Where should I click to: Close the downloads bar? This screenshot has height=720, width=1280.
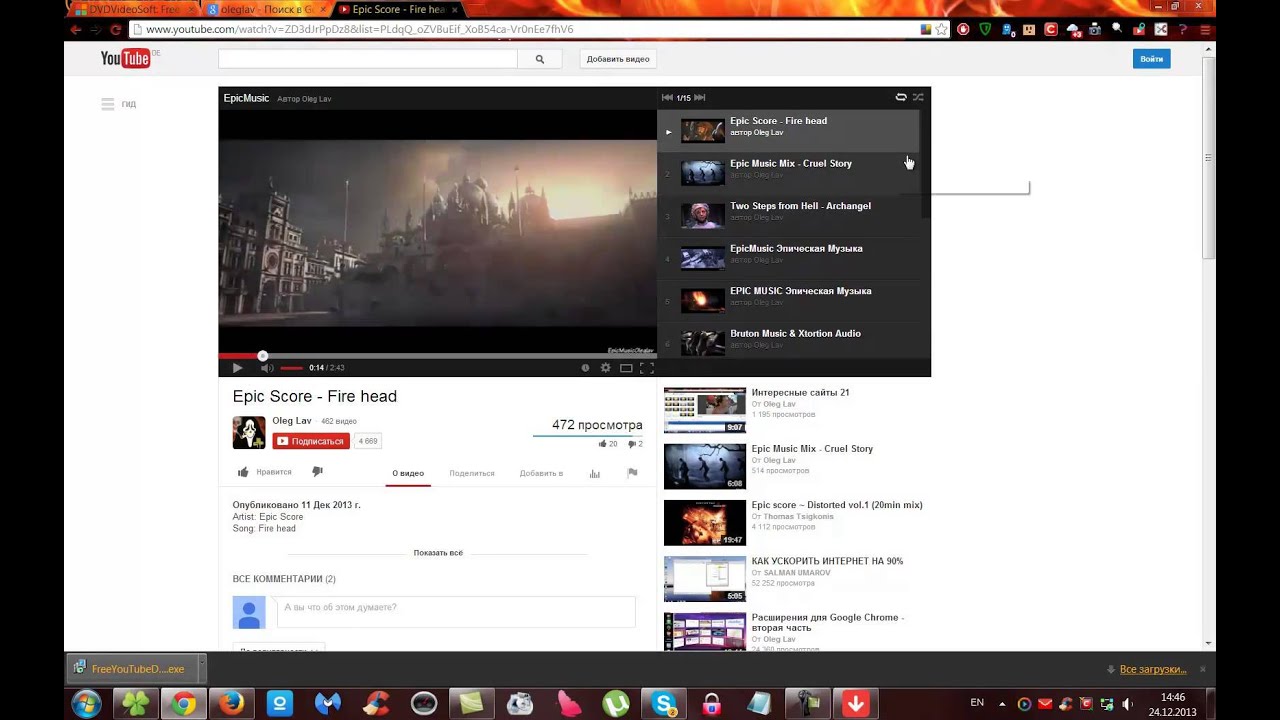(x=1203, y=669)
